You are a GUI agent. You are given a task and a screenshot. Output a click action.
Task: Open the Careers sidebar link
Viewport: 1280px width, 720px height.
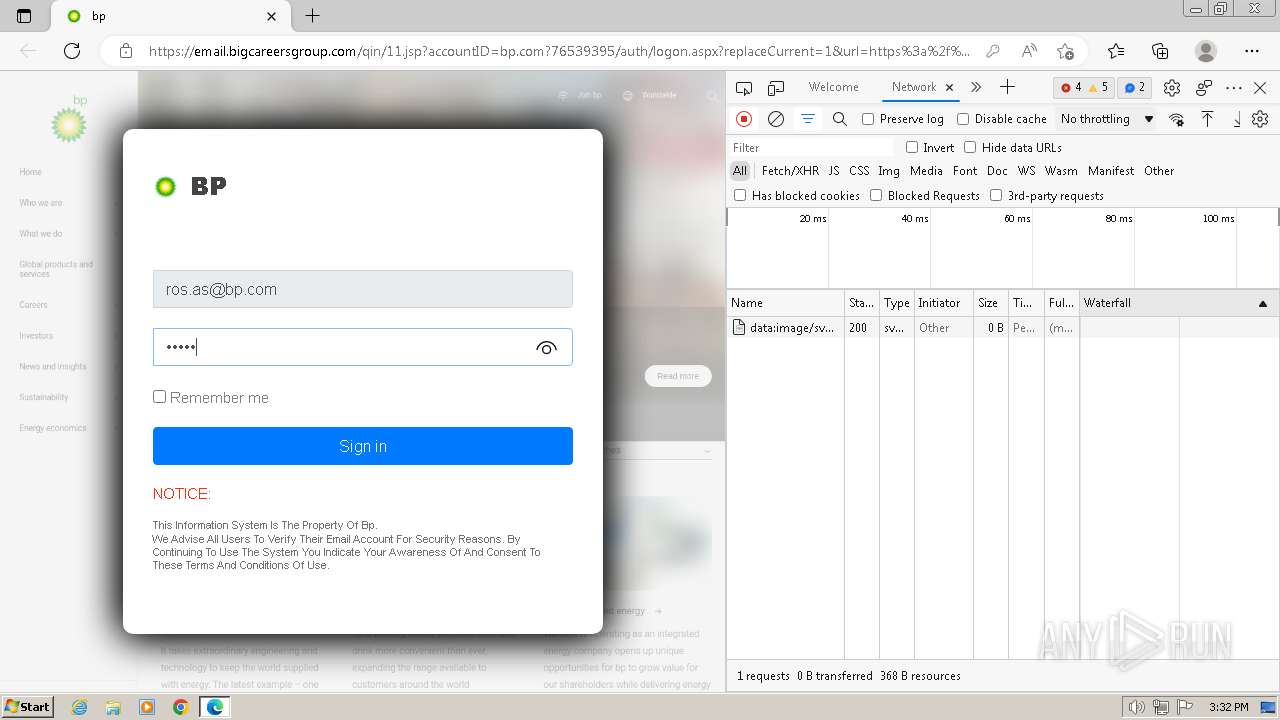[33, 305]
